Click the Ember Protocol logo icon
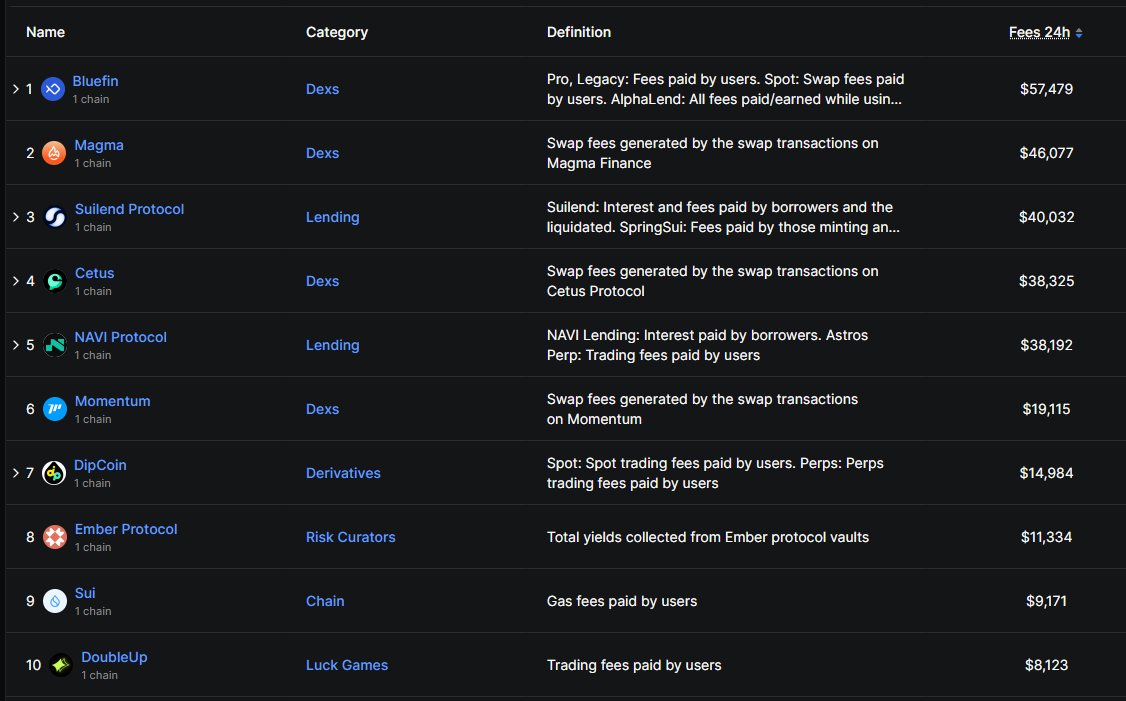1126x701 pixels. tap(55, 537)
